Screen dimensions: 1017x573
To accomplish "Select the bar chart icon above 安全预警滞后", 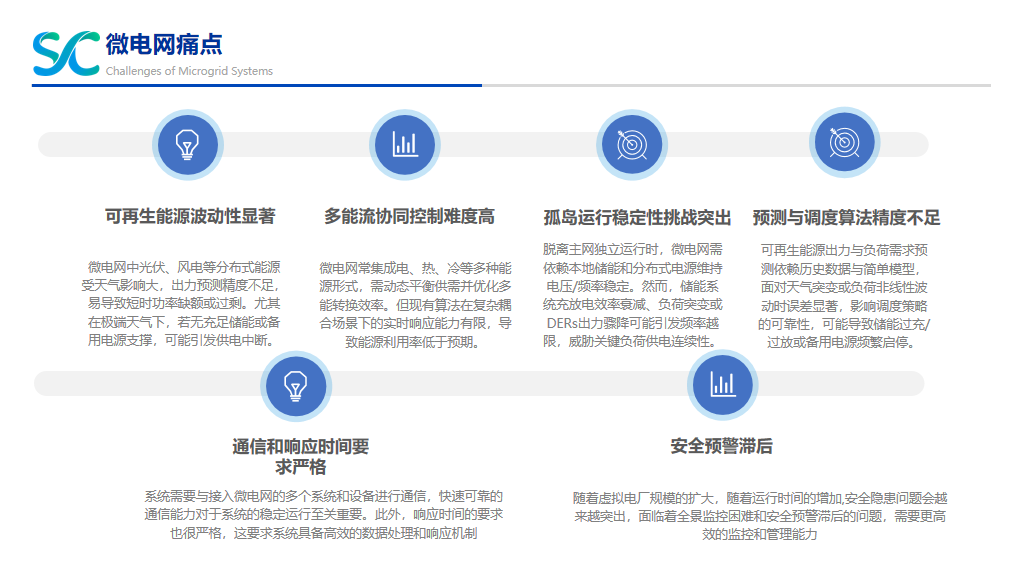I will click(722, 383).
